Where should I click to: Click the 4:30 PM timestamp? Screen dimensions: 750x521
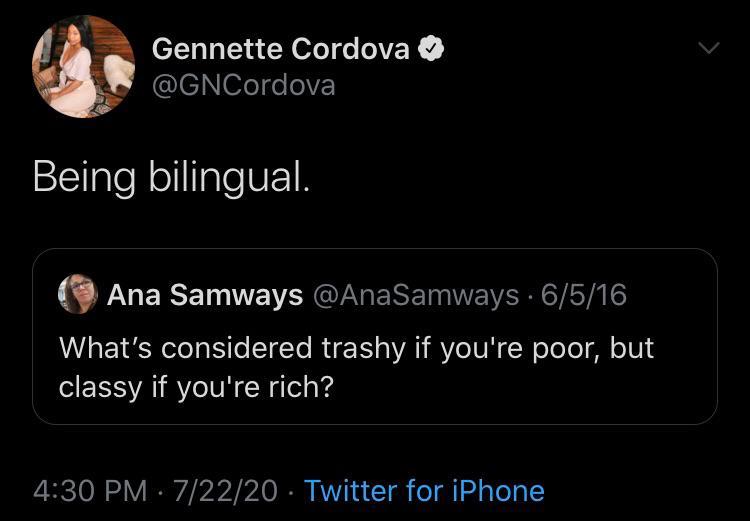point(91,491)
